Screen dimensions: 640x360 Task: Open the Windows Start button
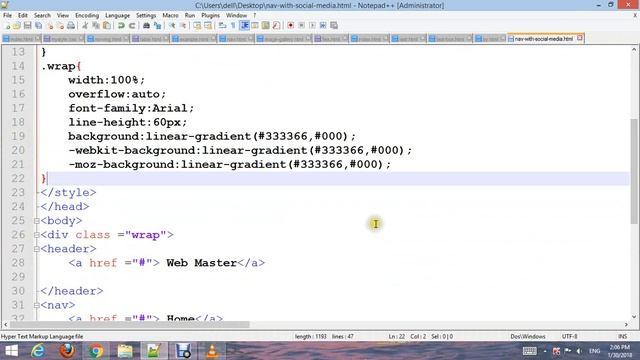point(11,351)
